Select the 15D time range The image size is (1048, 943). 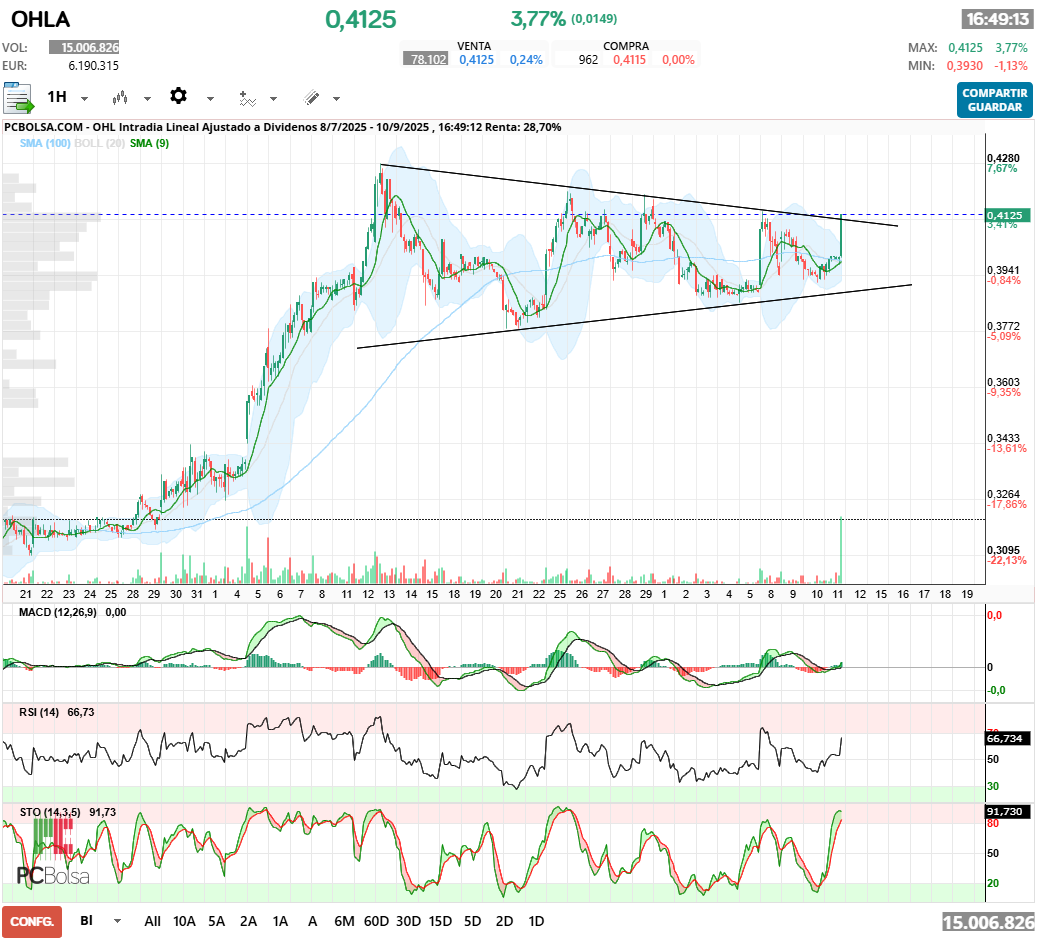[440, 921]
